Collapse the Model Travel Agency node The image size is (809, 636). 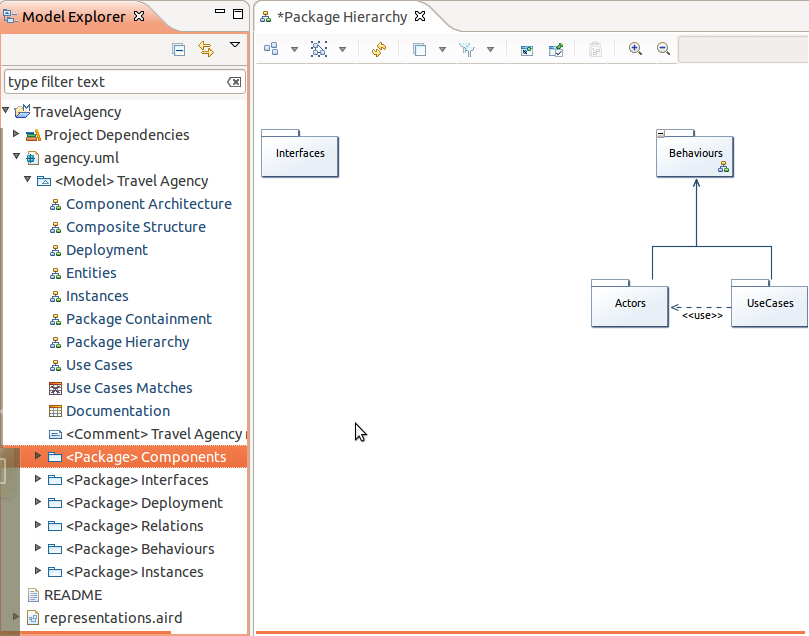[28, 179]
